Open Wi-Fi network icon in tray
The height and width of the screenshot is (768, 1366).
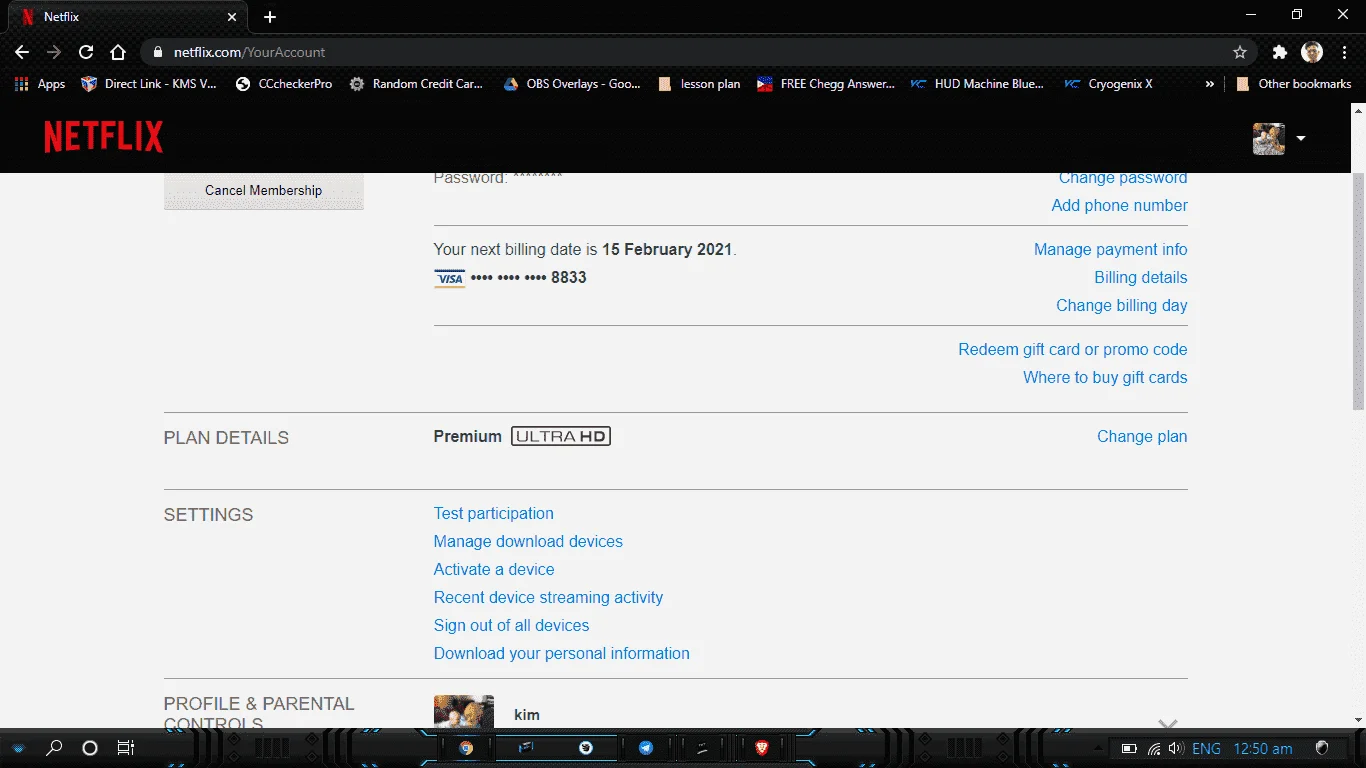coord(1153,748)
